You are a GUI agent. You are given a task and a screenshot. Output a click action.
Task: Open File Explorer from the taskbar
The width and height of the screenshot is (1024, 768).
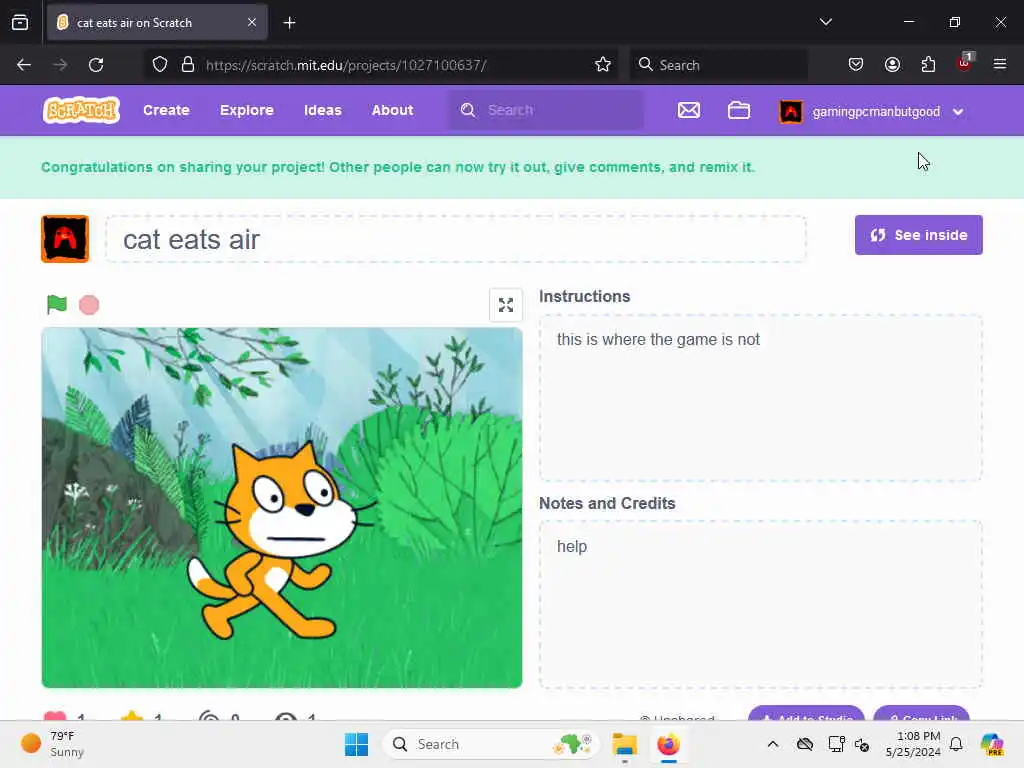click(x=624, y=744)
